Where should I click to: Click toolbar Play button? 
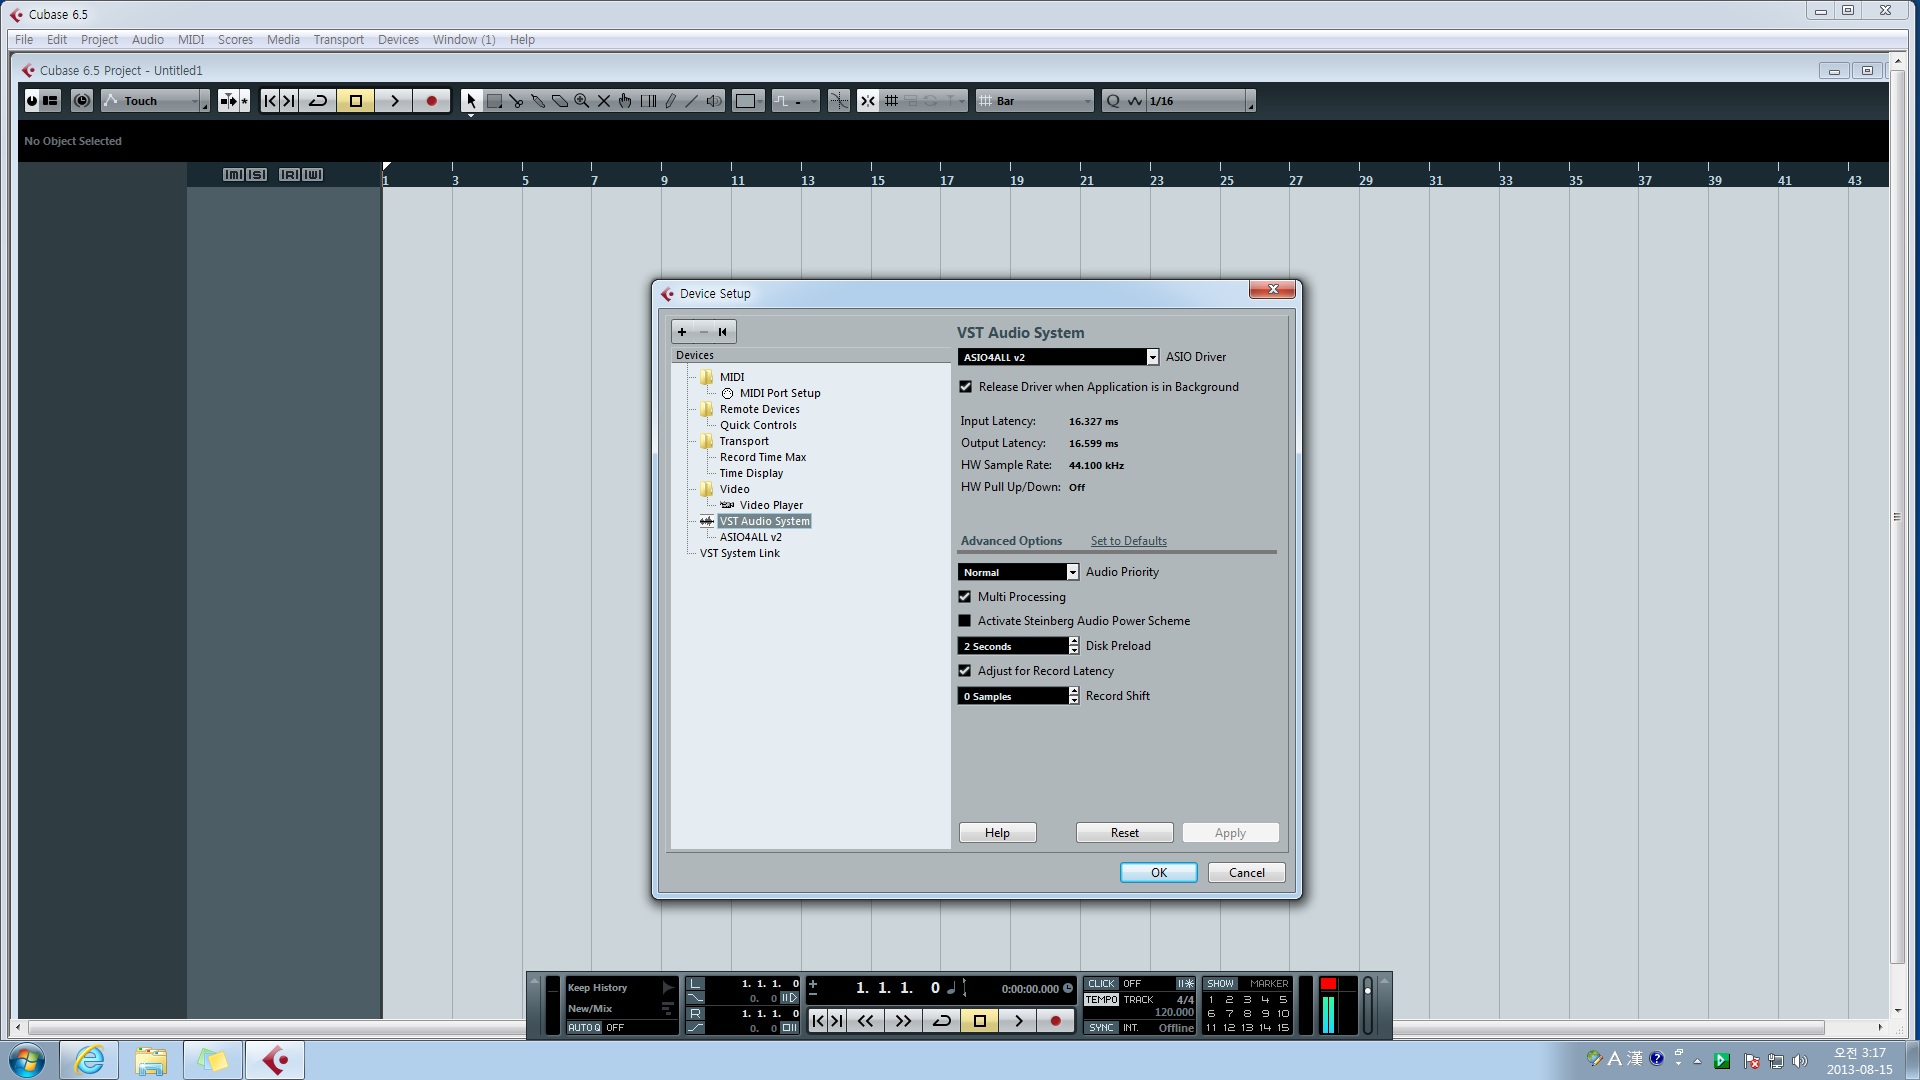pos(394,101)
